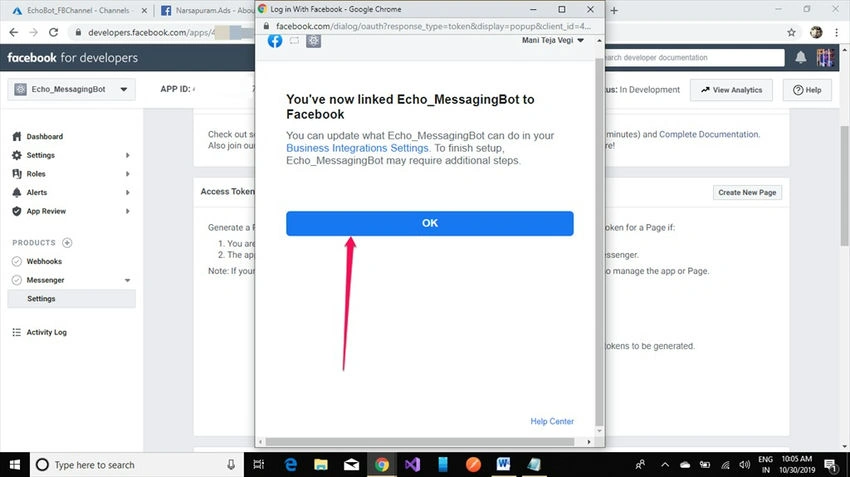Open Webhooks product in sidebar
Screen dimensions: 850x477
coord(44,261)
